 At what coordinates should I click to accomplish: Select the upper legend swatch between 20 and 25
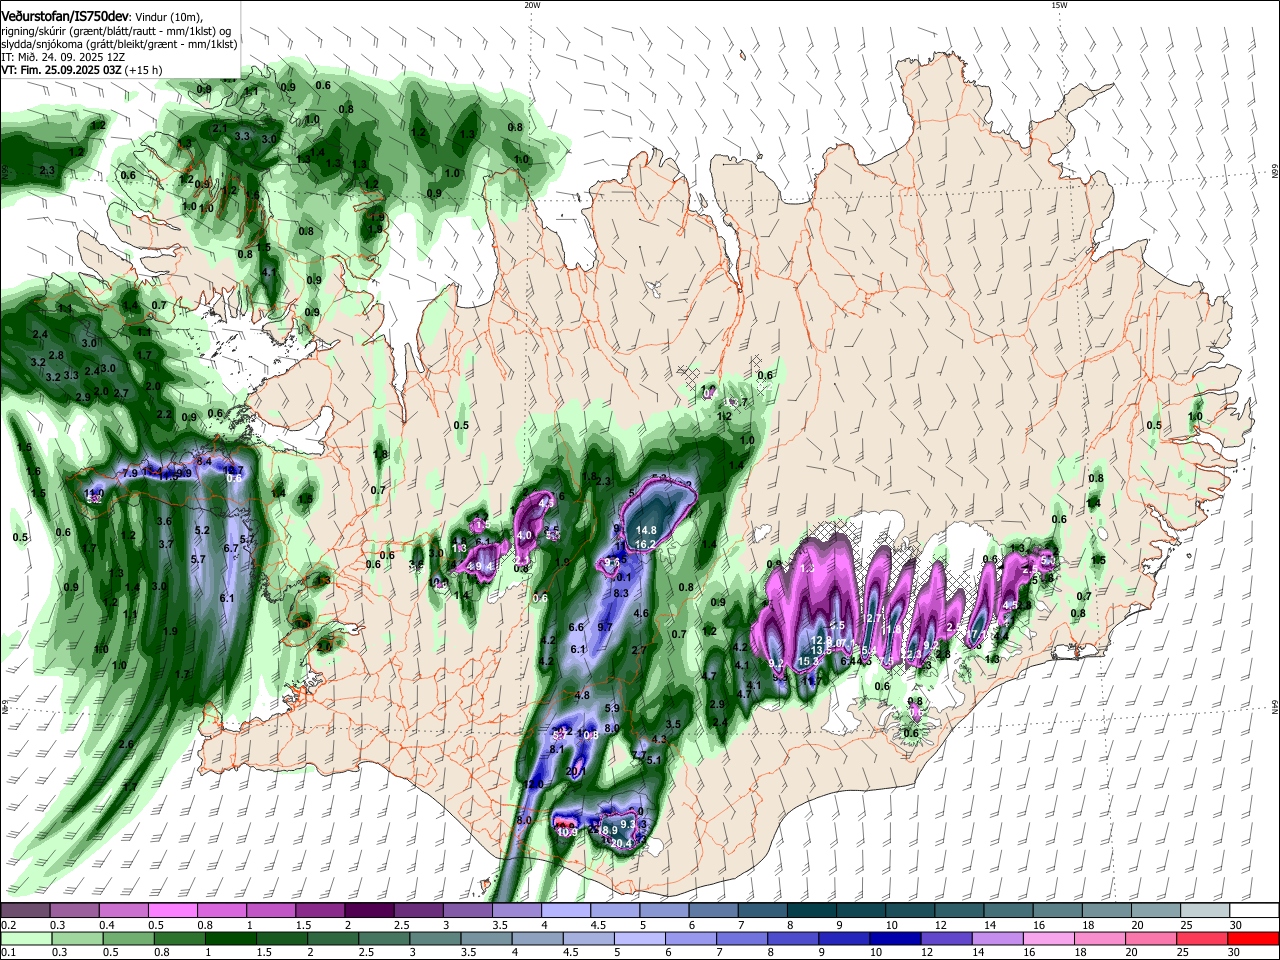pyautogui.click(x=1157, y=910)
